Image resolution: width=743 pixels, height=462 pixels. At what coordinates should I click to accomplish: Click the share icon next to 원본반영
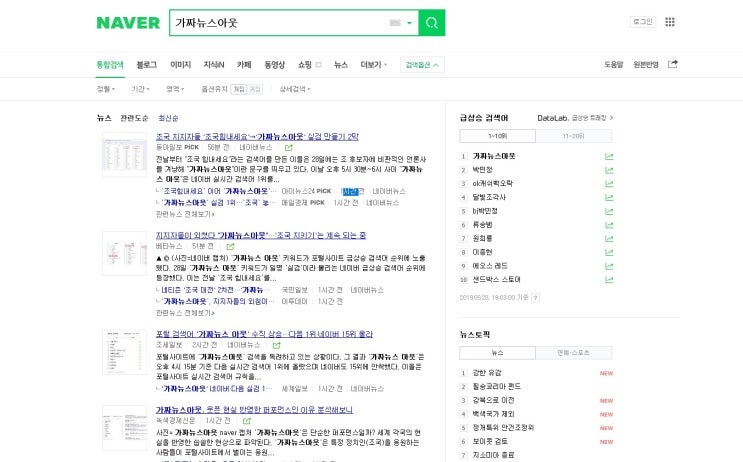[x=672, y=64]
